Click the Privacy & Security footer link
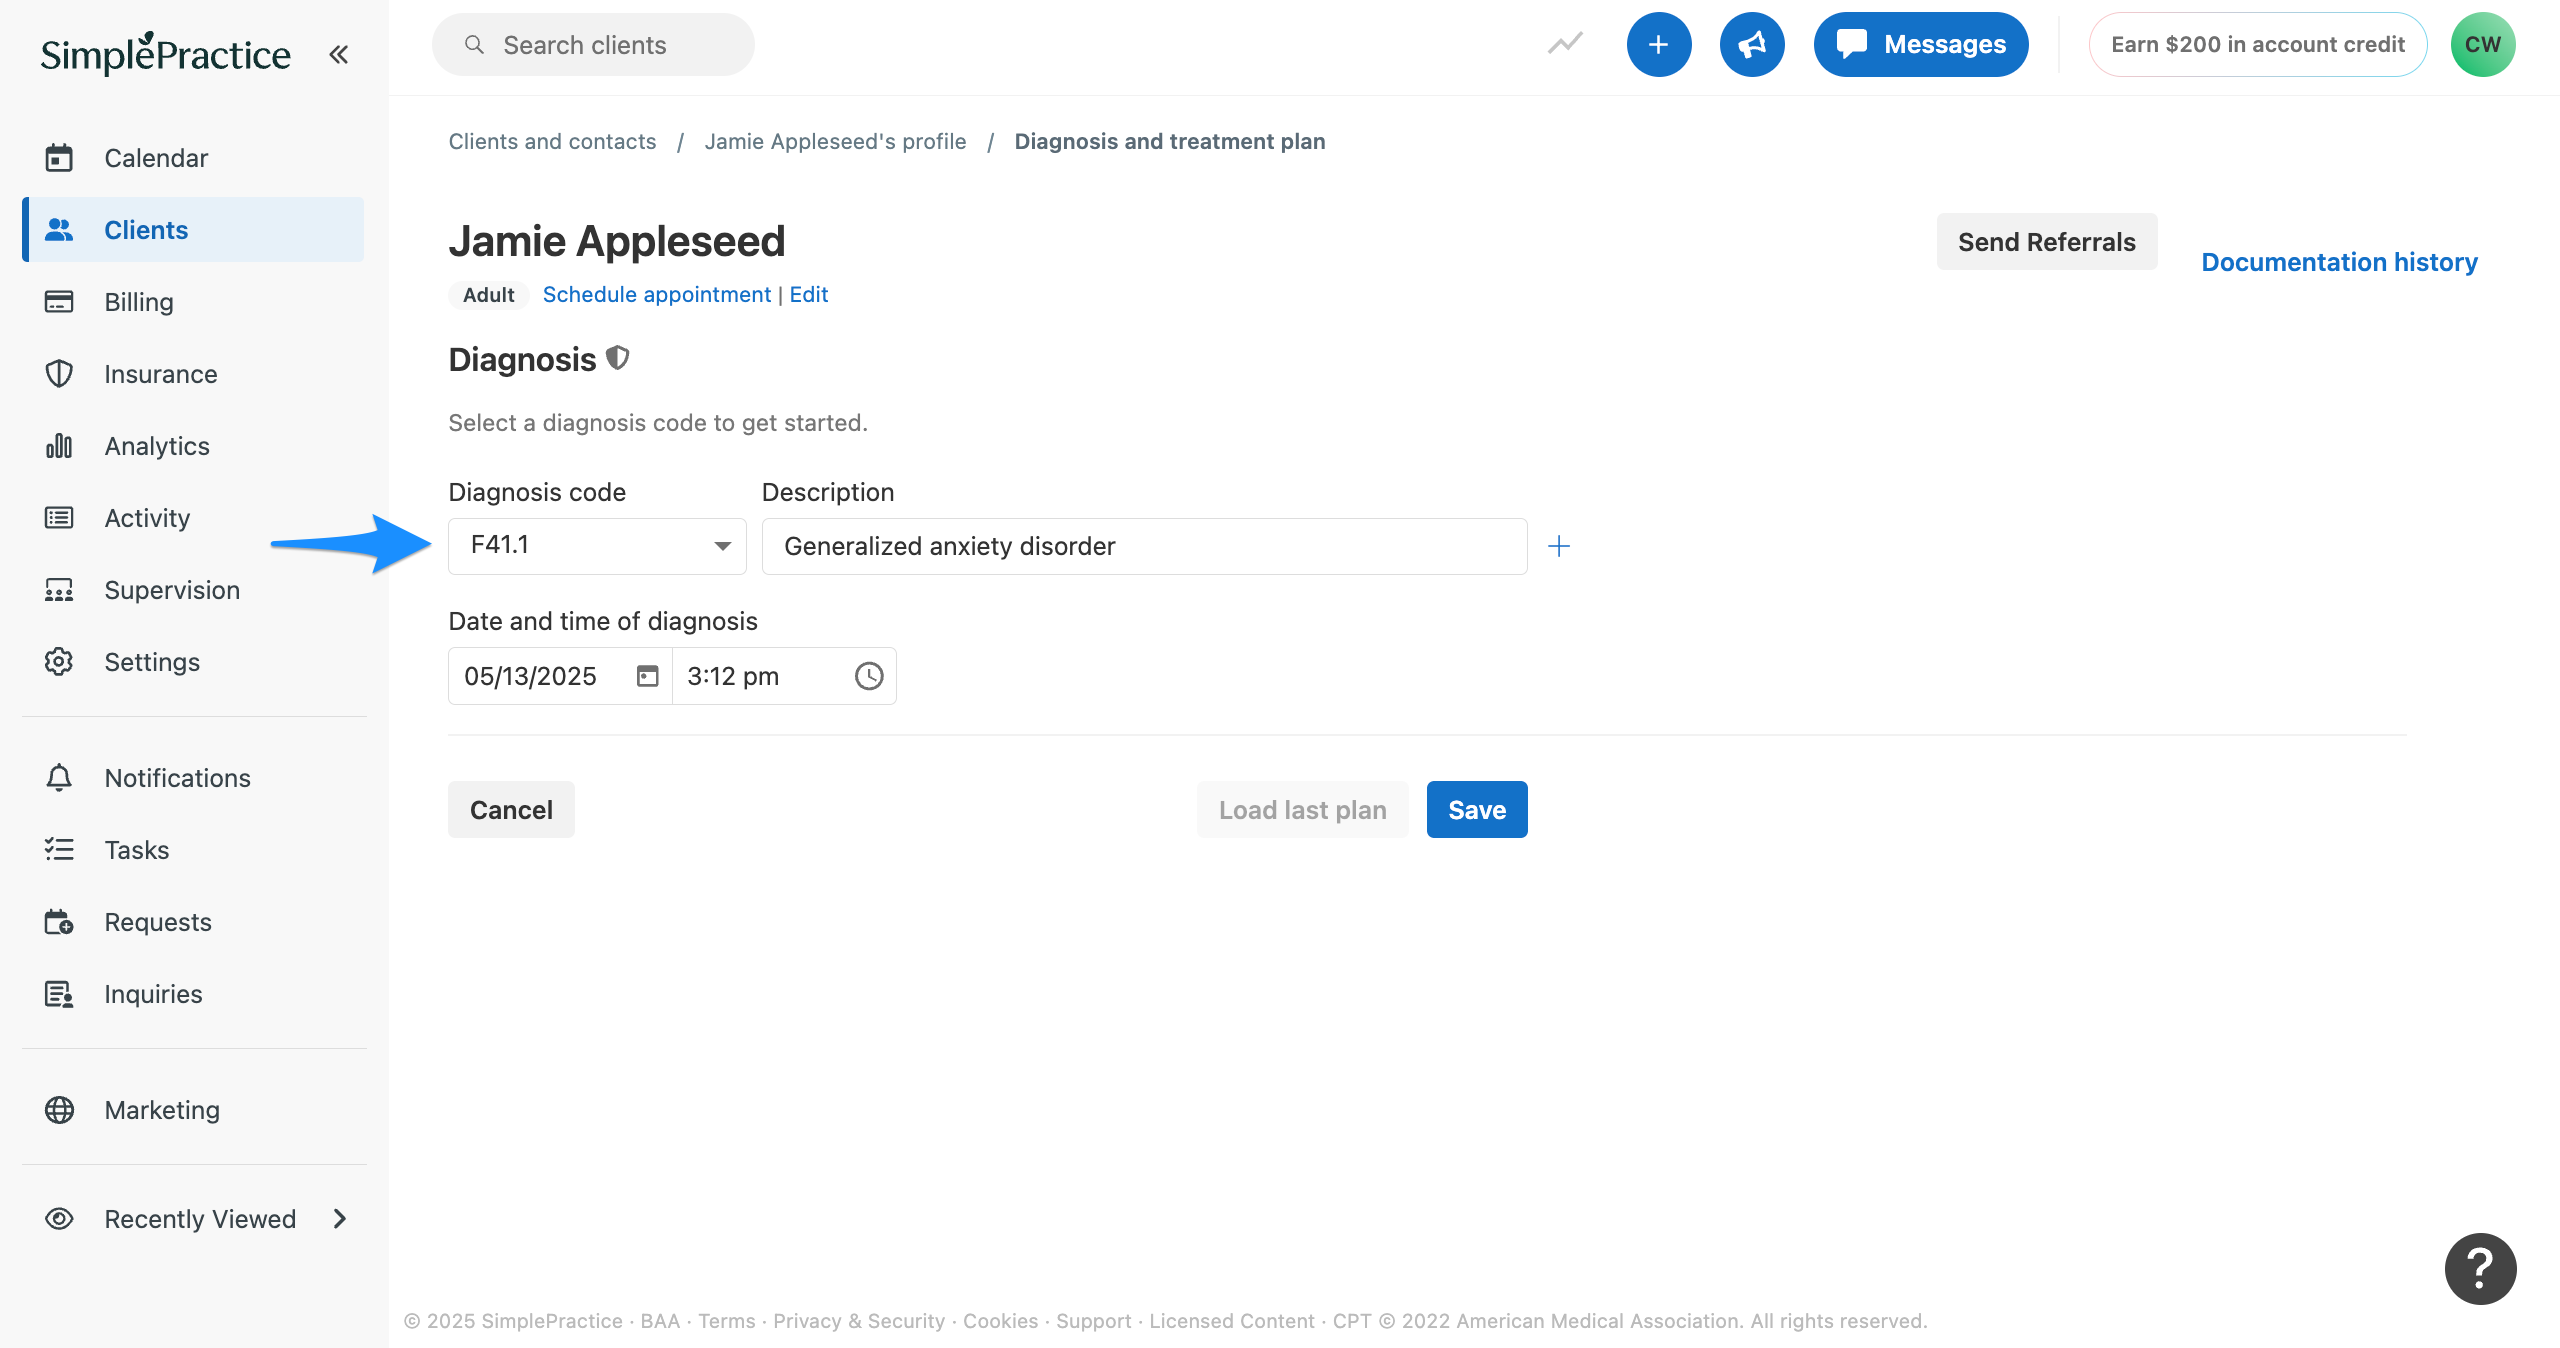This screenshot has width=2560, height=1348. click(859, 1321)
